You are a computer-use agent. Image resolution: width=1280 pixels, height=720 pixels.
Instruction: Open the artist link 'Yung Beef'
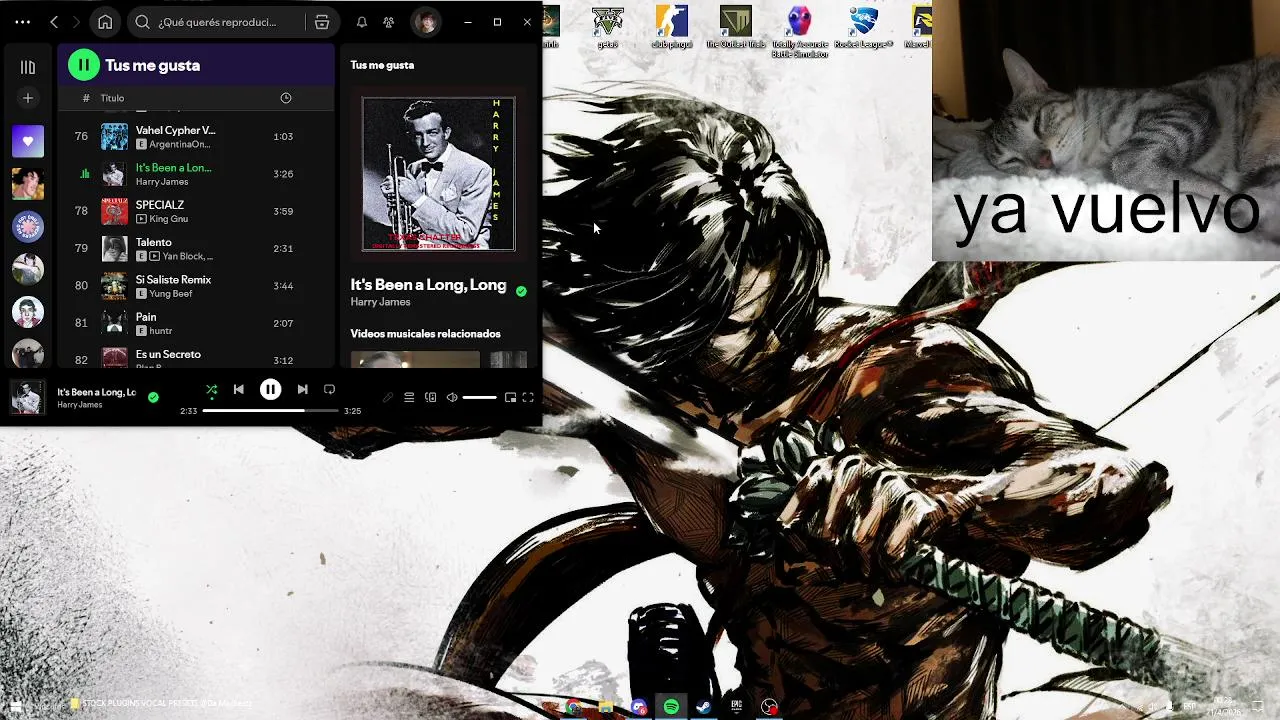pyautogui.click(x=170, y=294)
